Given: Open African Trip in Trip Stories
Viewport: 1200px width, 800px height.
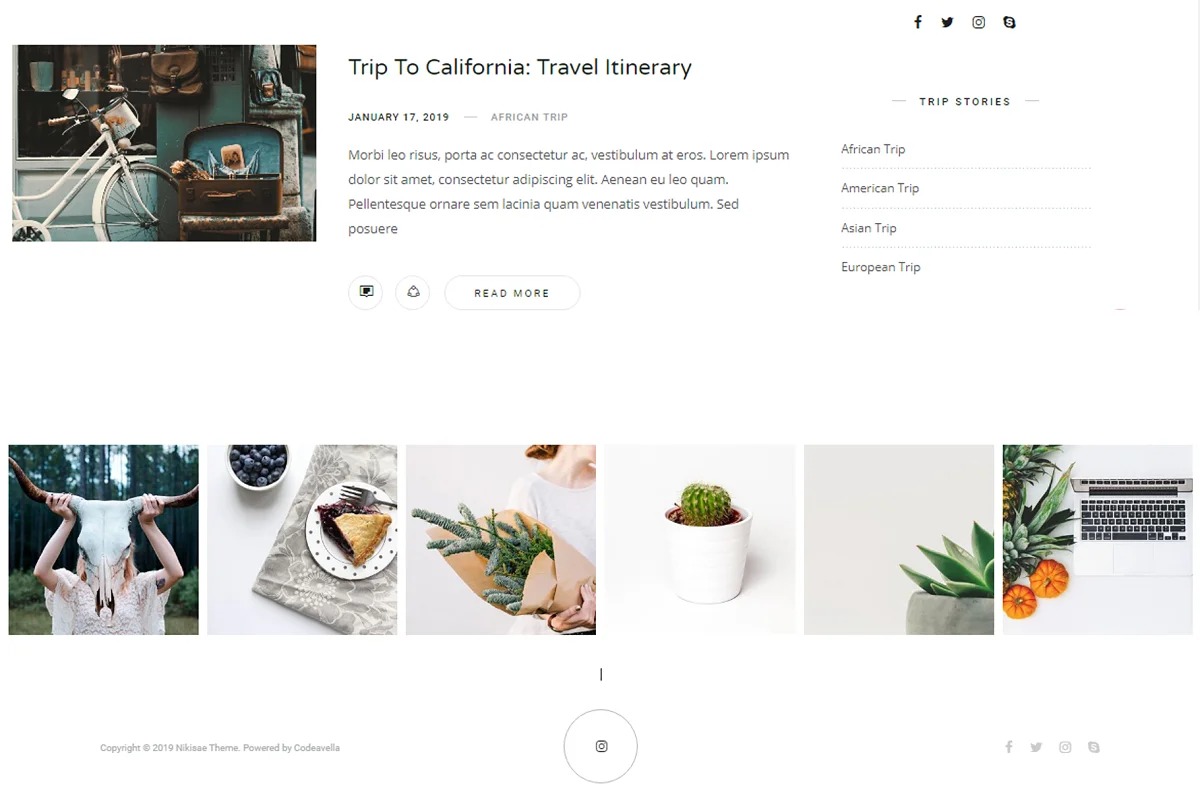Looking at the screenshot, I should coord(873,149).
